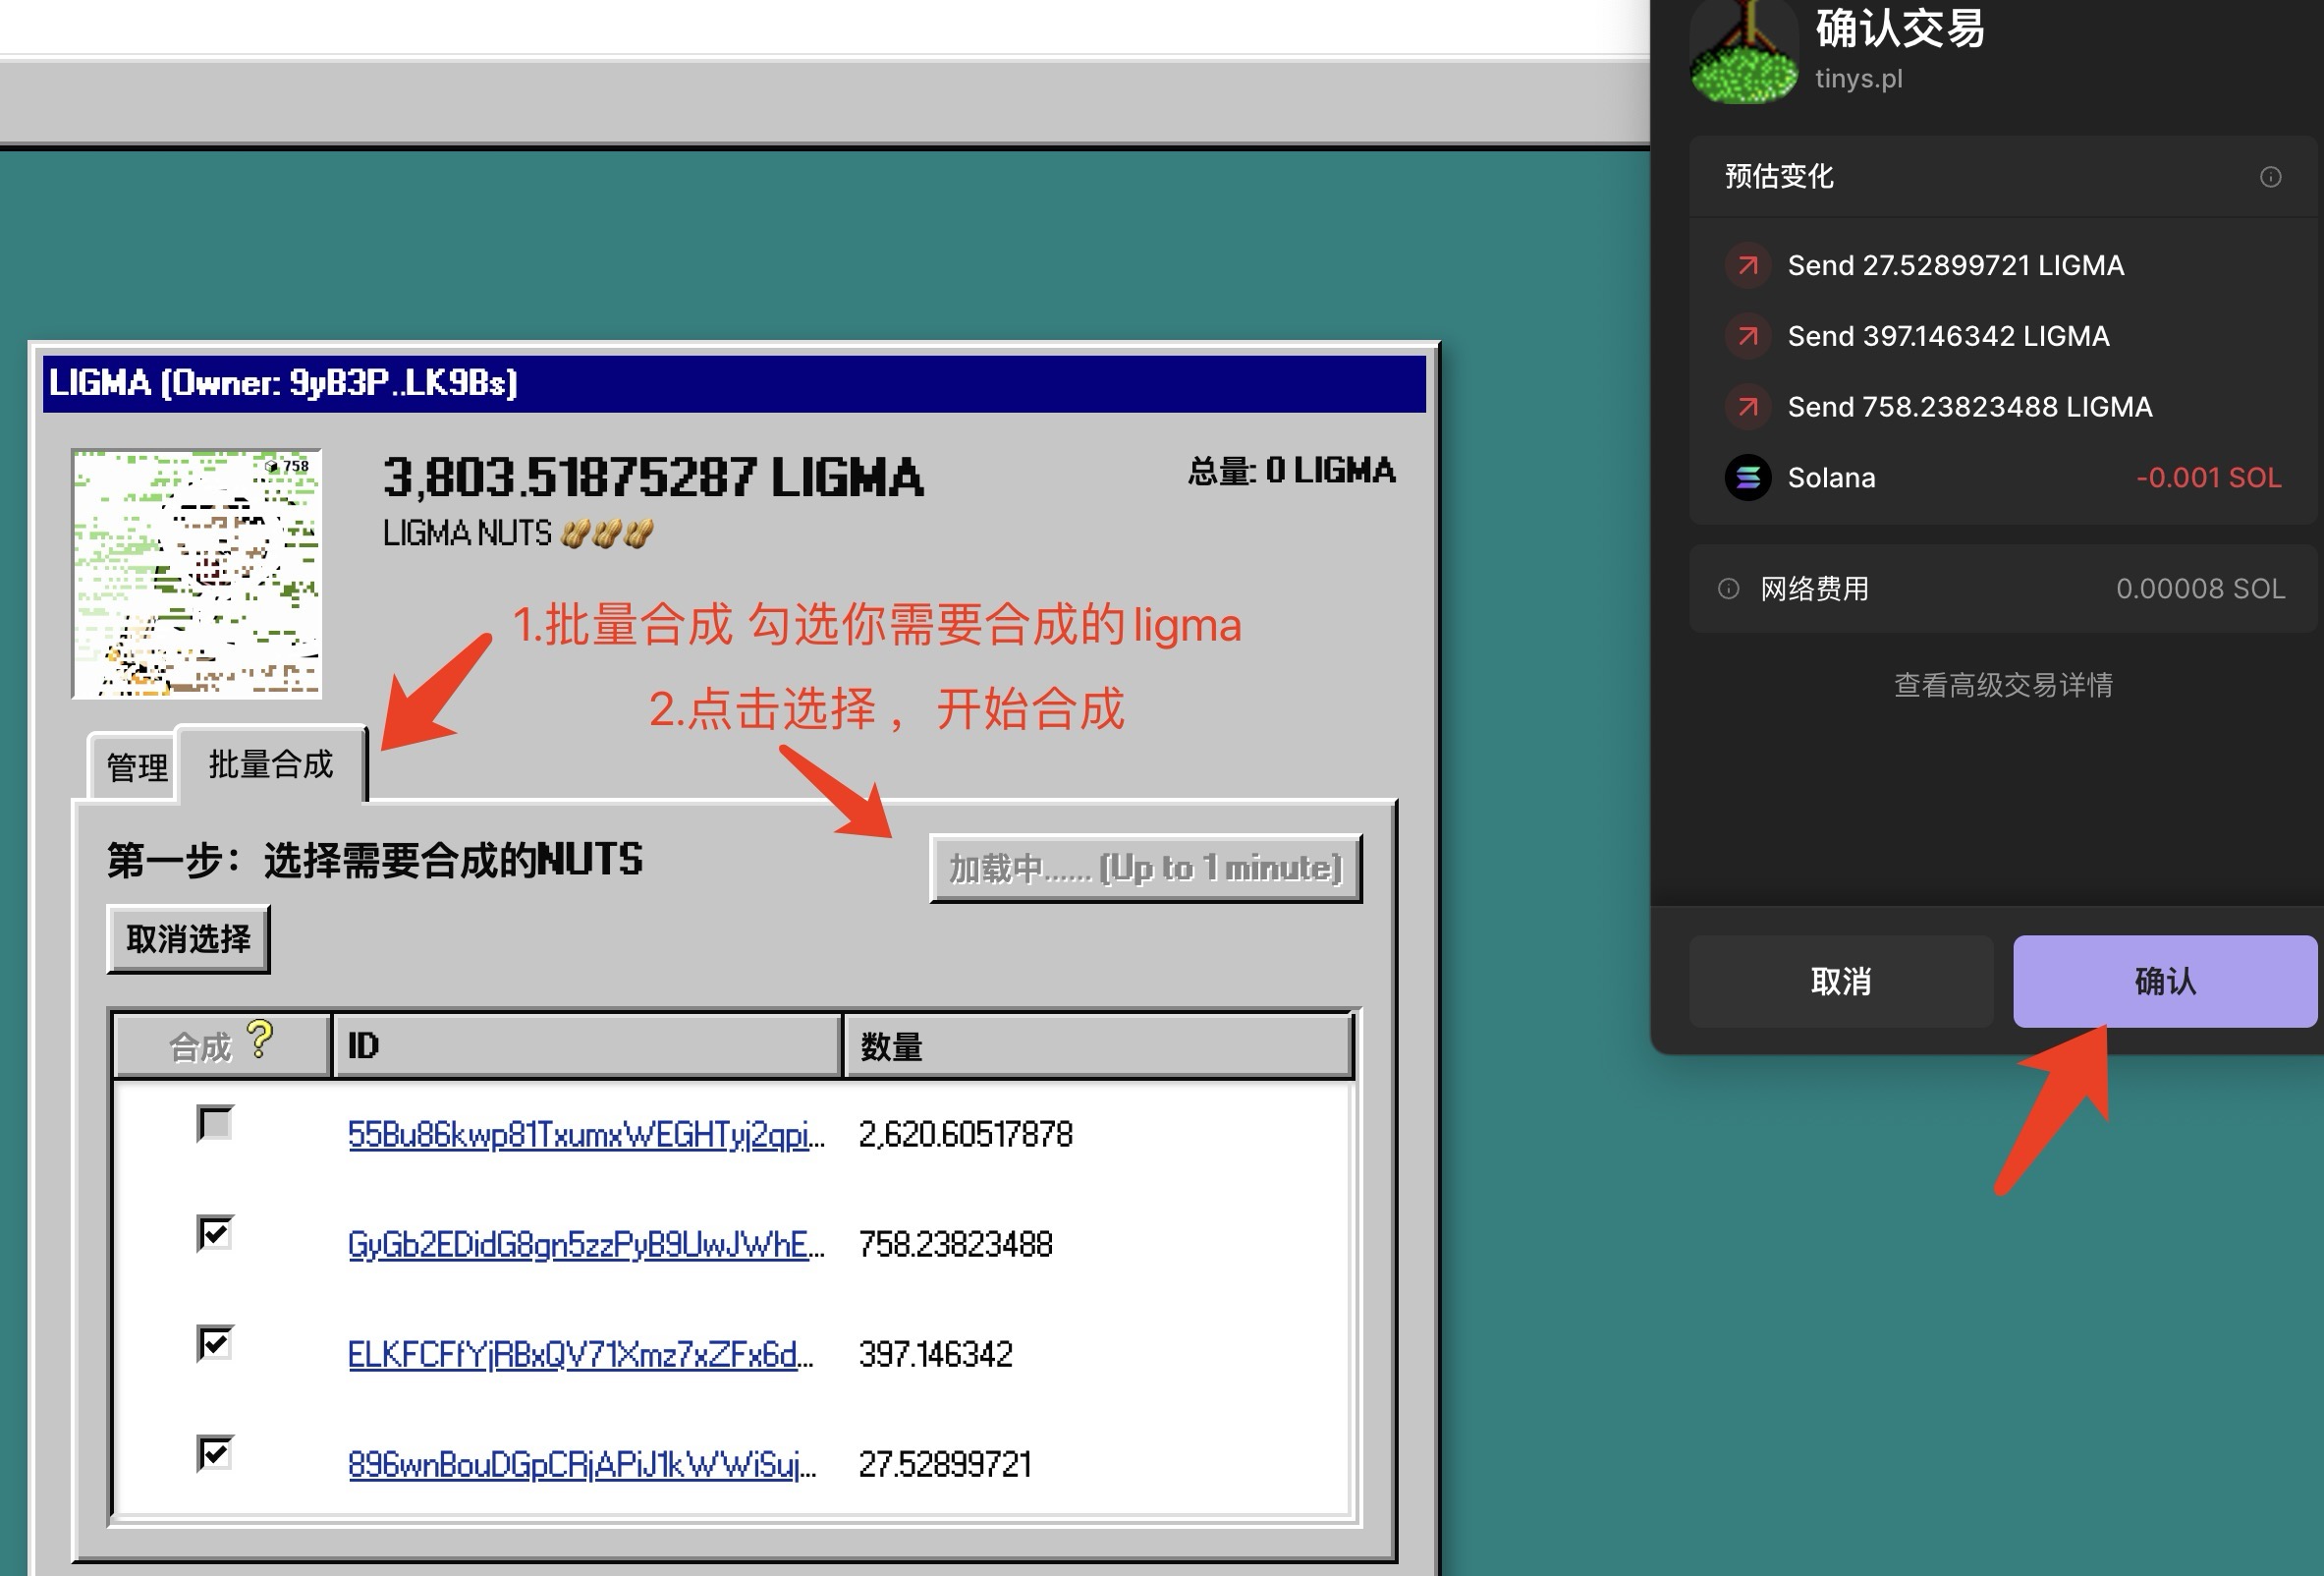
Task: Click the 确认交易 heading
Action: pos(1900,28)
